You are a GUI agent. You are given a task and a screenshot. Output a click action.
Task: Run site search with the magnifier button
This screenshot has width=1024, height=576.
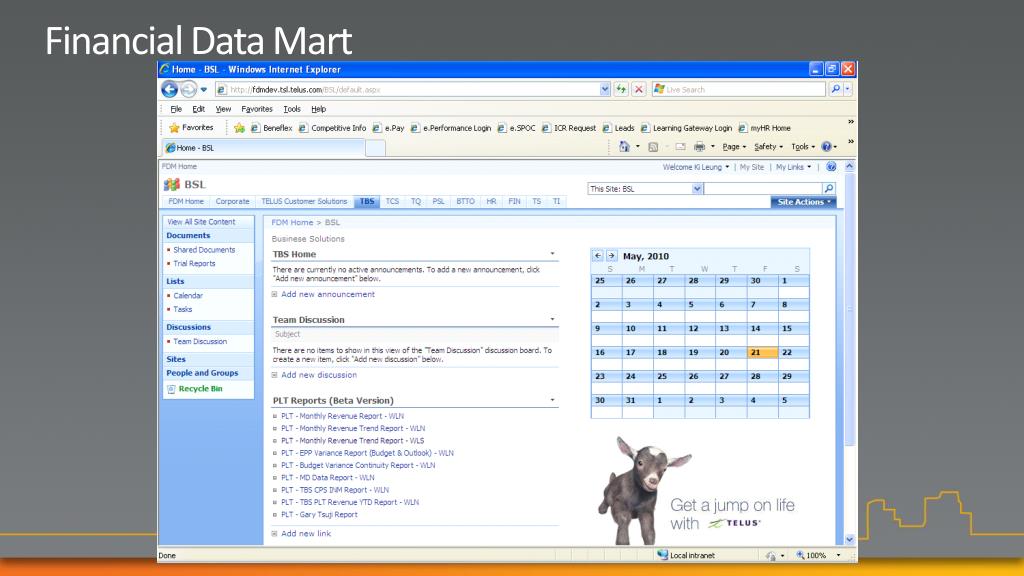pyautogui.click(x=828, y=189)
